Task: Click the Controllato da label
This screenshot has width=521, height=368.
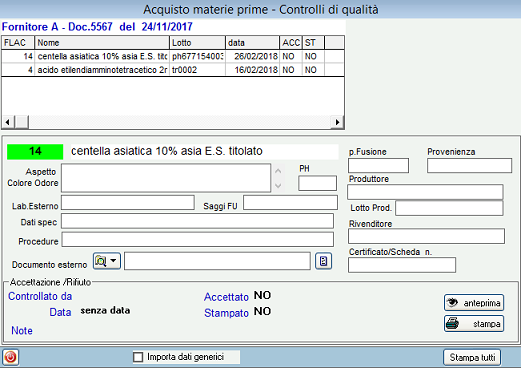Action: pos(40,296)
